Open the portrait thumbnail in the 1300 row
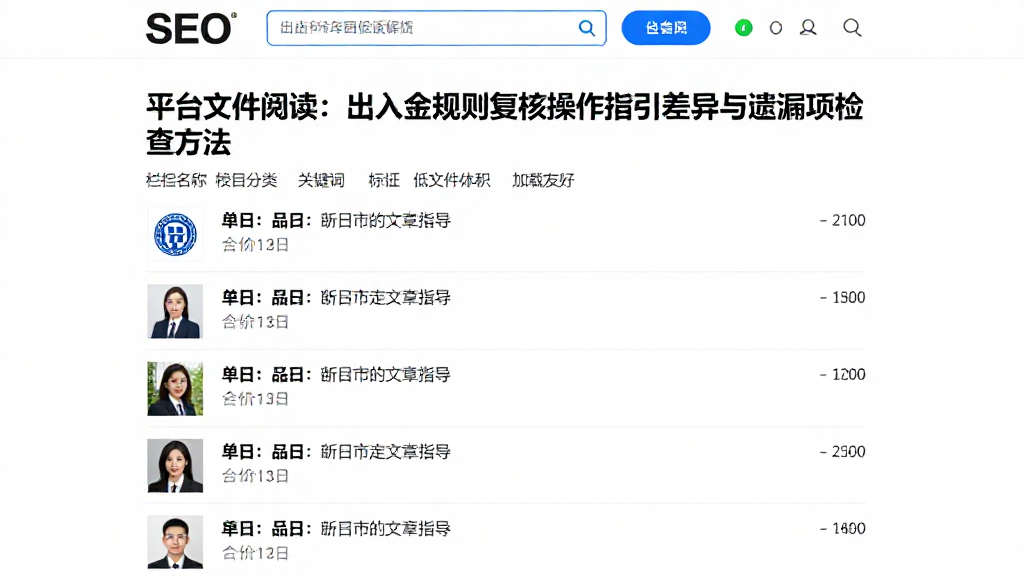The image size is (1024, 576). [175, 312]
